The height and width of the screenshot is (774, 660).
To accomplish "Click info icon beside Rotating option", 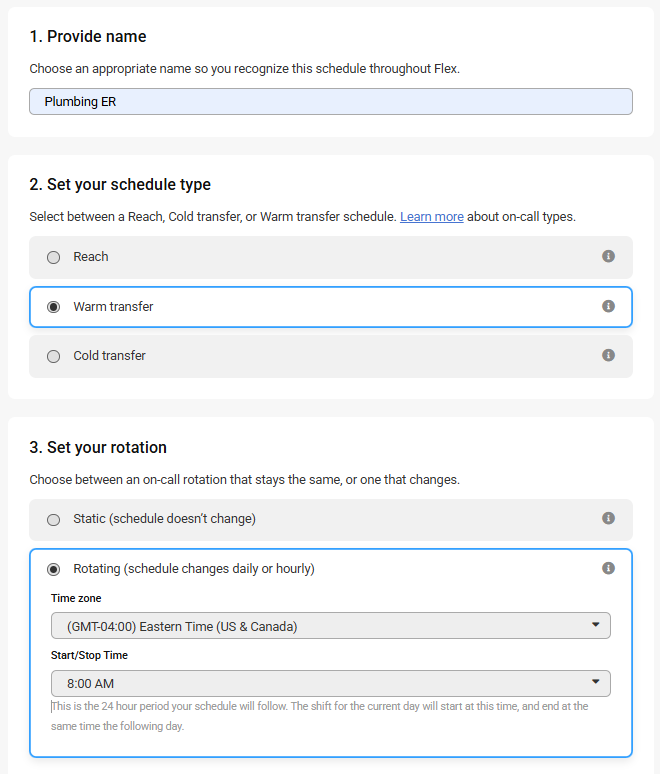I will 608,568.
